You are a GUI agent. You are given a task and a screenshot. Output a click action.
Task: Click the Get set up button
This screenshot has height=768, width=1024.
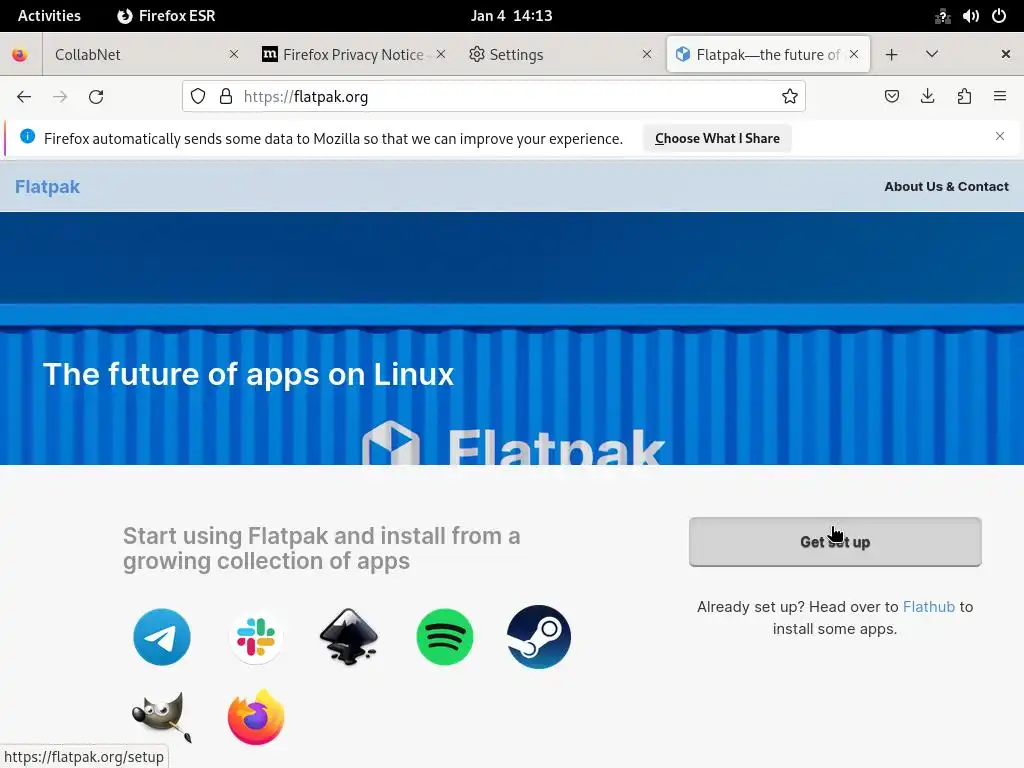[835, 542]
